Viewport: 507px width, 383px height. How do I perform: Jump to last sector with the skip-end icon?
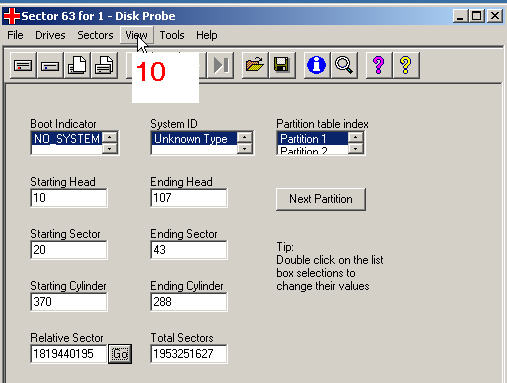pyautogui.click(x=220, y=65)
